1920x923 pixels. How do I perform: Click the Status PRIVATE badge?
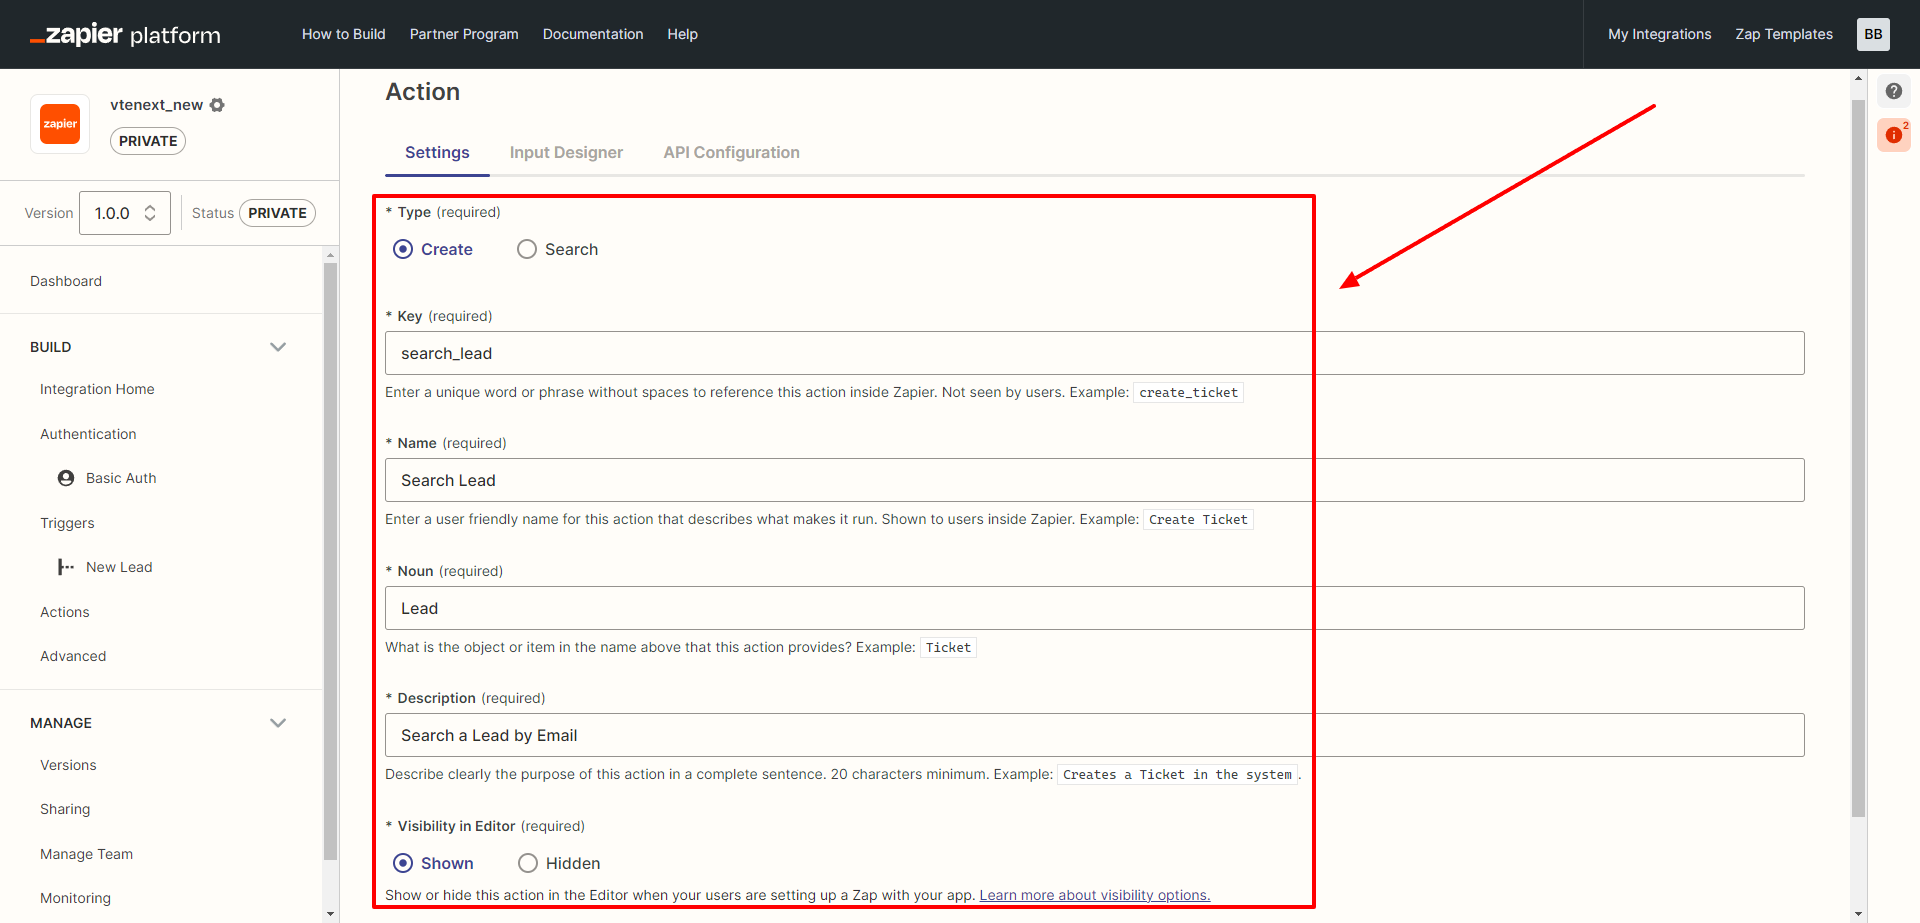click(x=277, y=213)
